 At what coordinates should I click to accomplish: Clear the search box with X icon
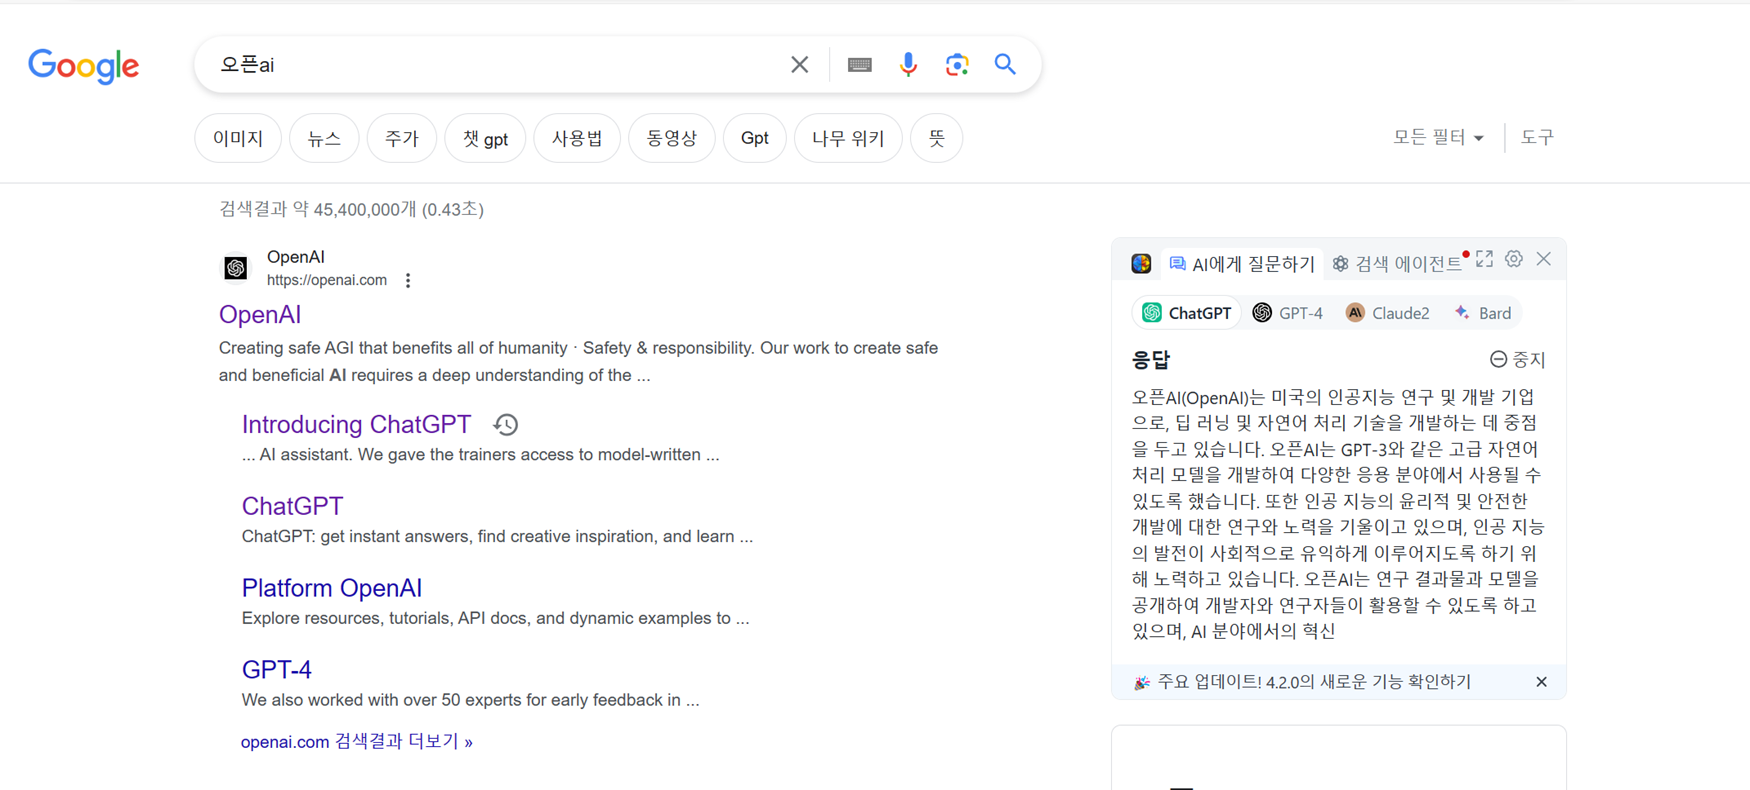[799, 65]
